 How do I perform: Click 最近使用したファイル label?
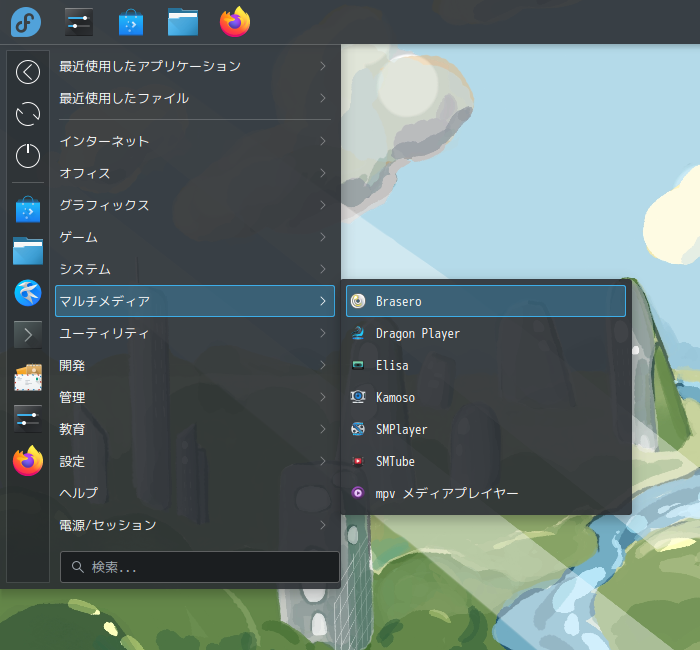coord(124,98)
